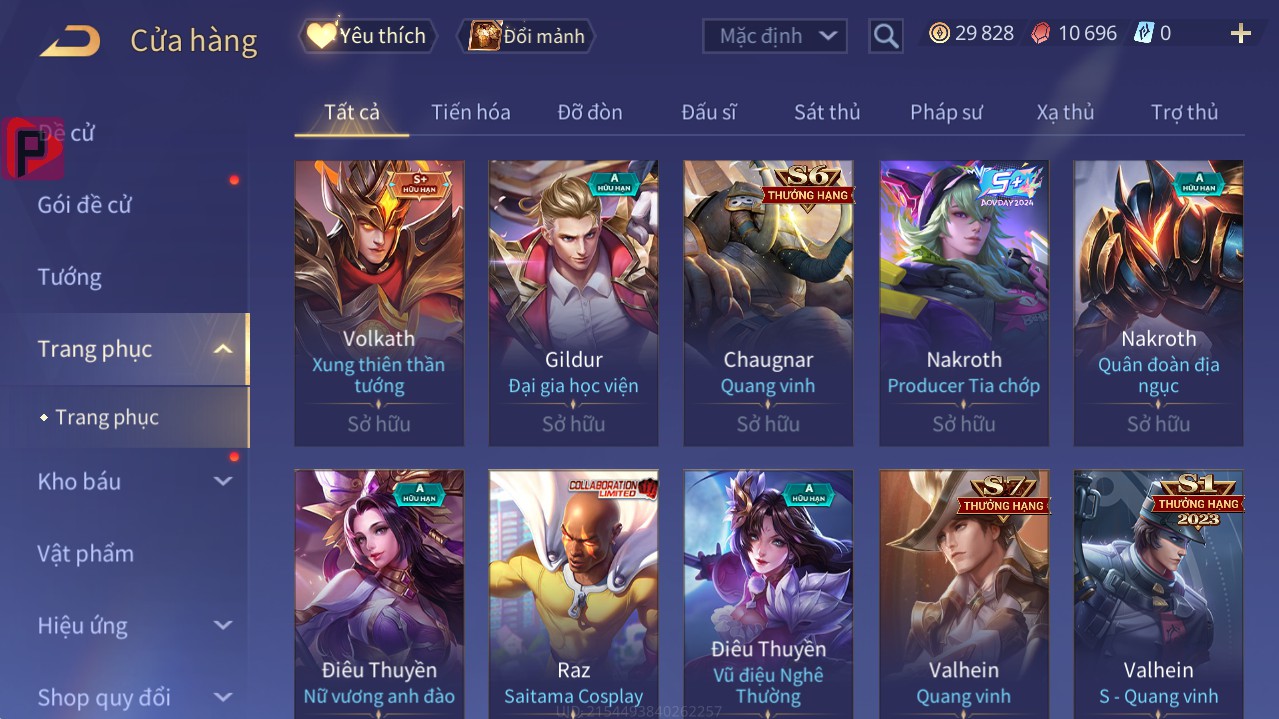Select the Raz Saitama Cosplay skin card
The image size is (1279, 719).
(x=574, y=594)
